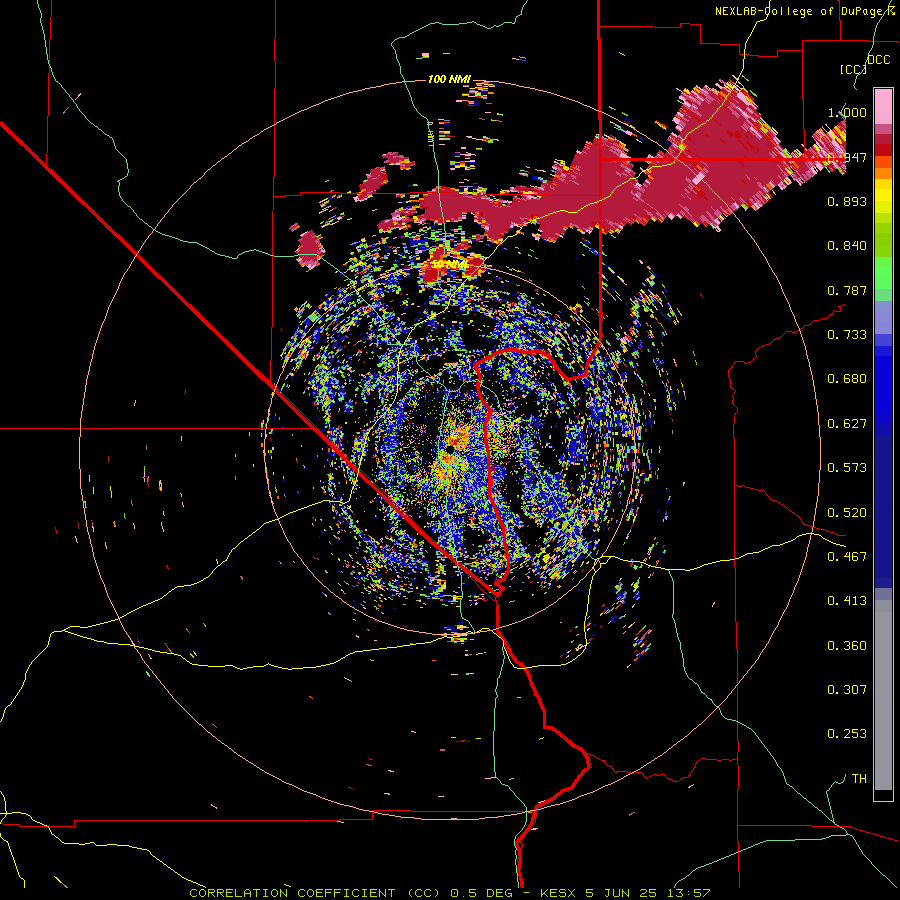Click the [CC] units label
Viewport: 900px width, 900px height.
(853, 69)
